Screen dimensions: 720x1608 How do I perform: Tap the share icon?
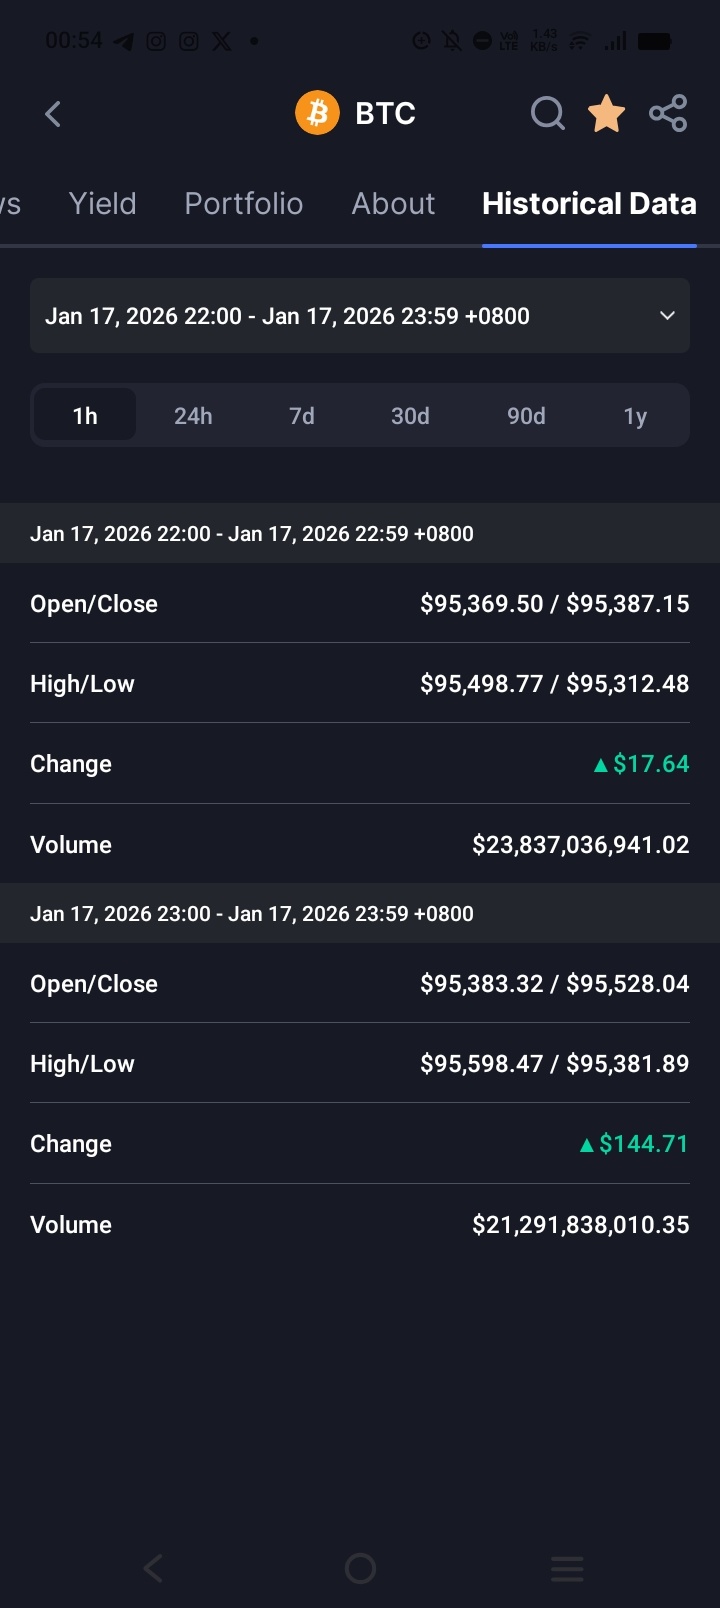(668, 114)
